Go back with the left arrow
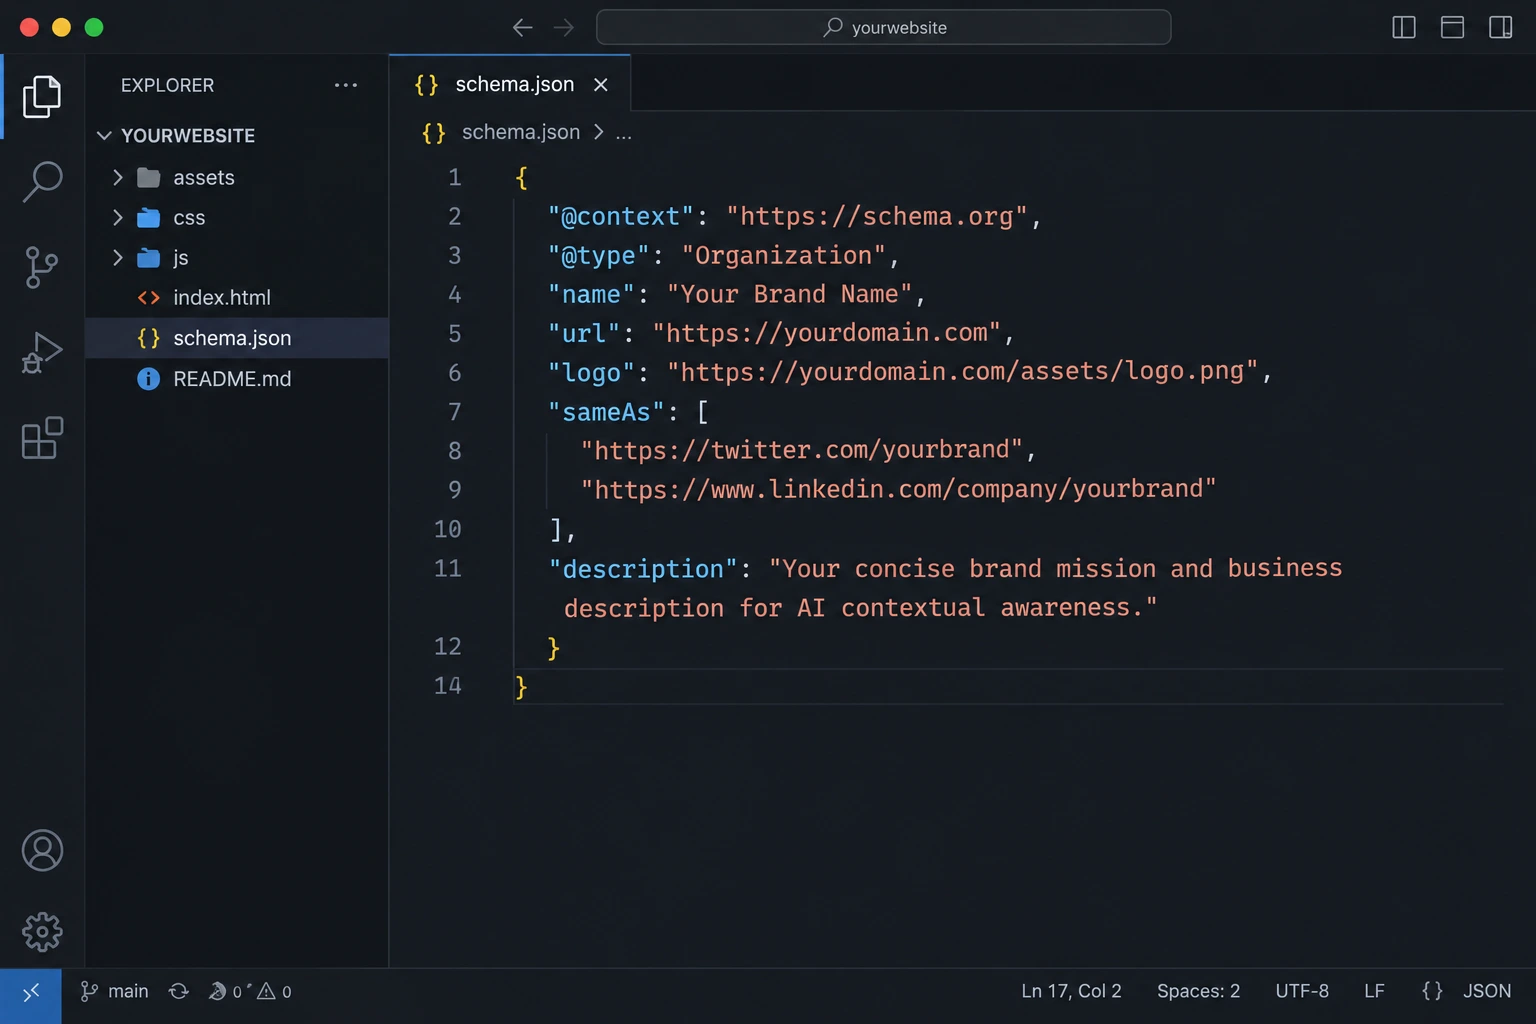Screen dimensions: 1536x1024 (522, 27)
